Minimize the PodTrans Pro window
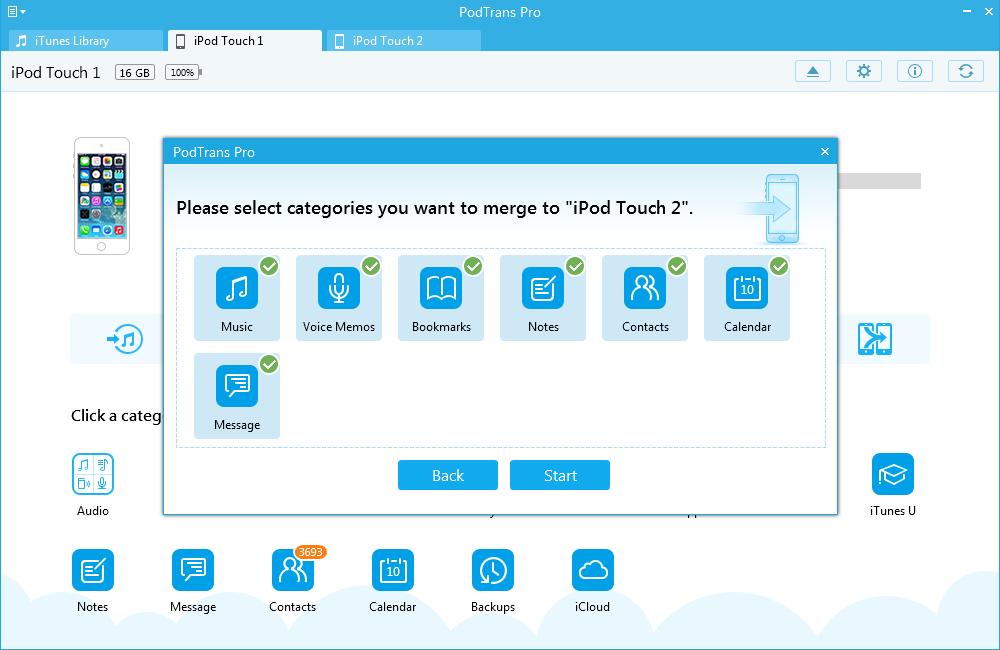 point(967,11)
